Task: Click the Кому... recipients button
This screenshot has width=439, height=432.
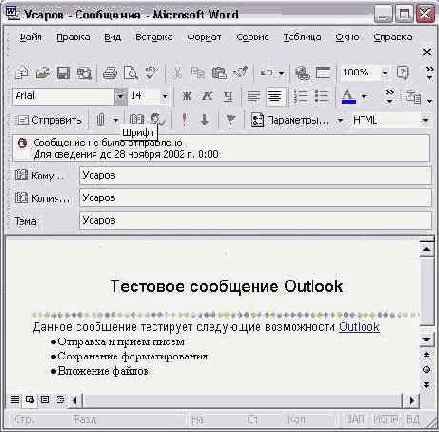Action: [39, 175]
